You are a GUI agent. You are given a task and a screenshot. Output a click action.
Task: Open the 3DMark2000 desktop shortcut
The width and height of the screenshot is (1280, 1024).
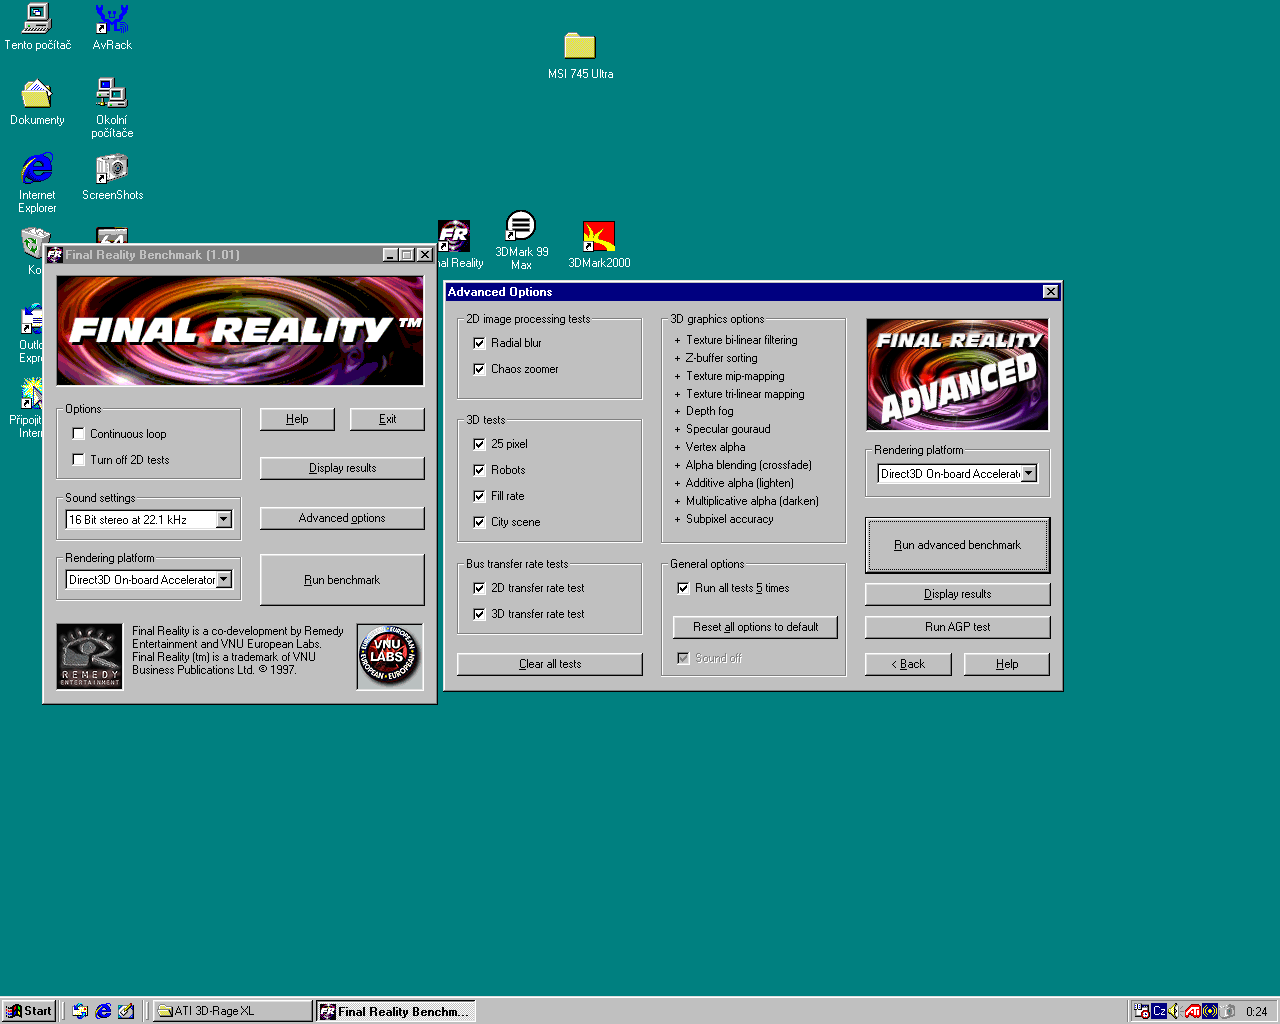click(x=599, y=238)
